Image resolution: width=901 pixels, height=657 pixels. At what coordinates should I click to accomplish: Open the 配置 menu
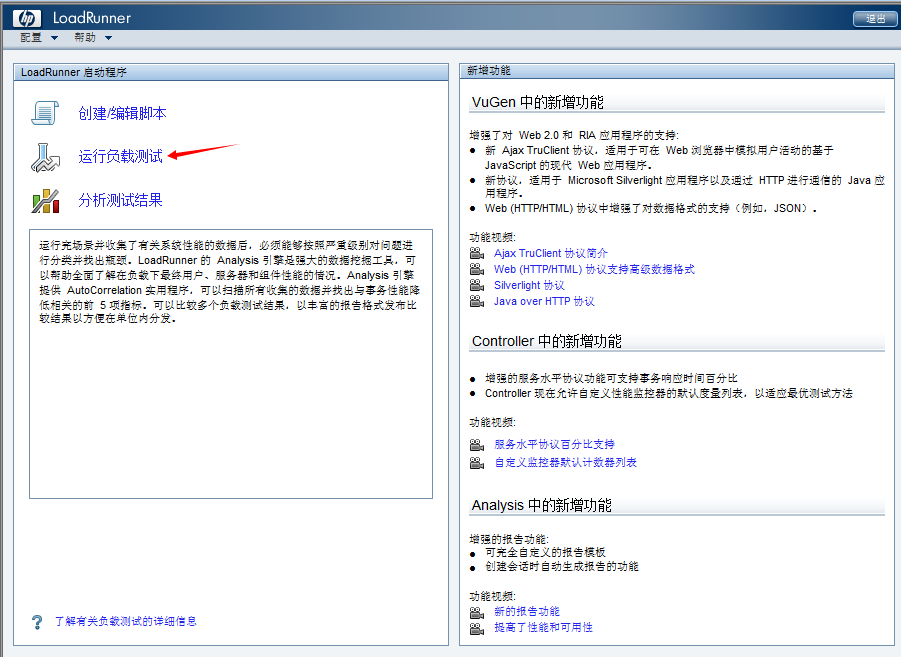click(x=31, y=37)
